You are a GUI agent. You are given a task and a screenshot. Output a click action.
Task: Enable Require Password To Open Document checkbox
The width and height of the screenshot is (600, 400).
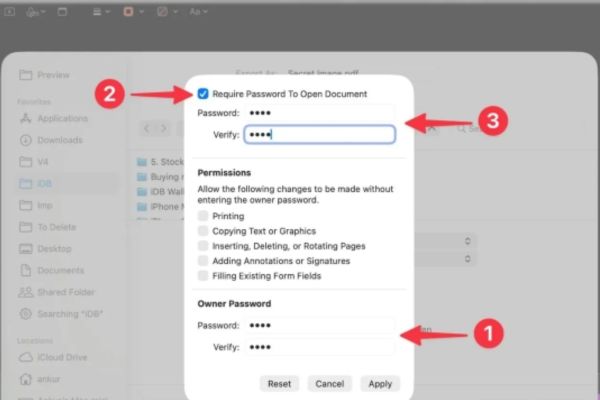click(x=203, y=94)
